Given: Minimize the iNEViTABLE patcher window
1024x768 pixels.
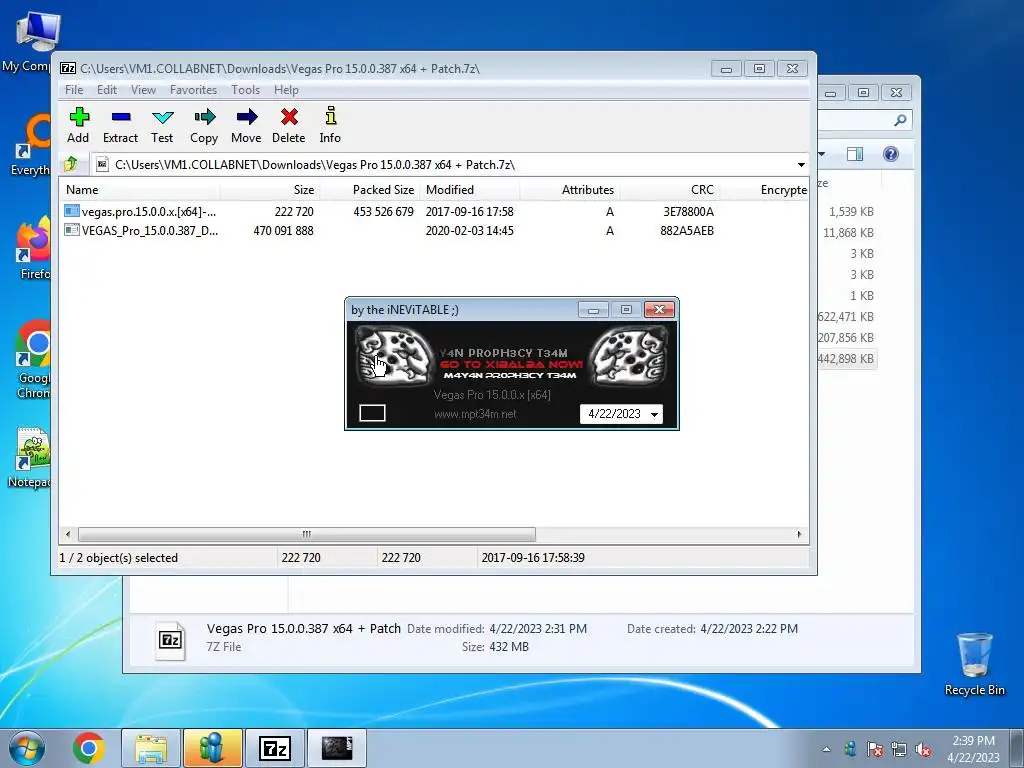Looking at the screenshot, I should pos(593,310).
